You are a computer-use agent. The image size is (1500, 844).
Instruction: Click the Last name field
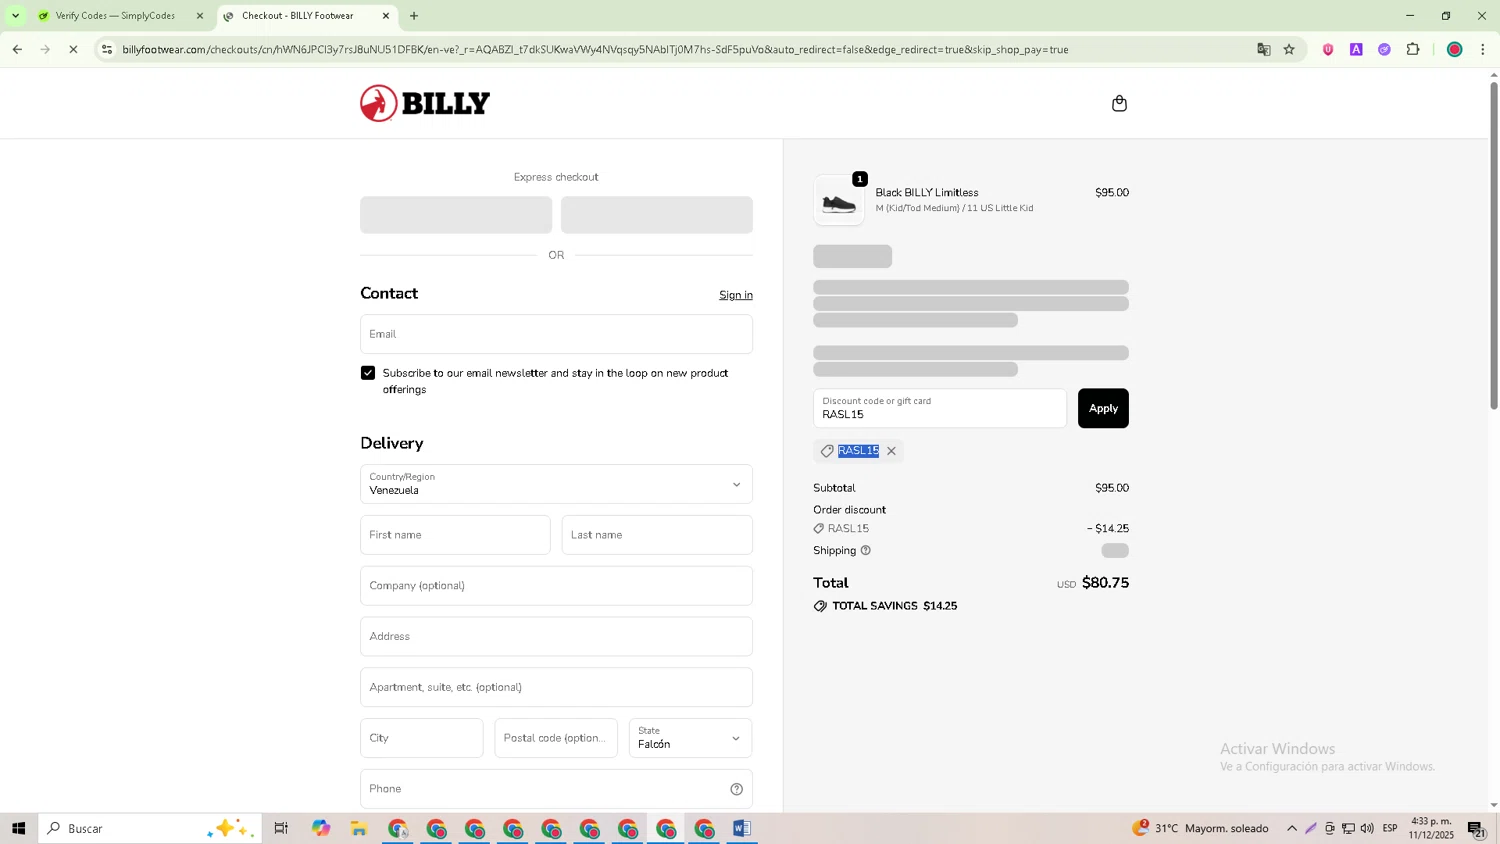click(x=657, y=535)
